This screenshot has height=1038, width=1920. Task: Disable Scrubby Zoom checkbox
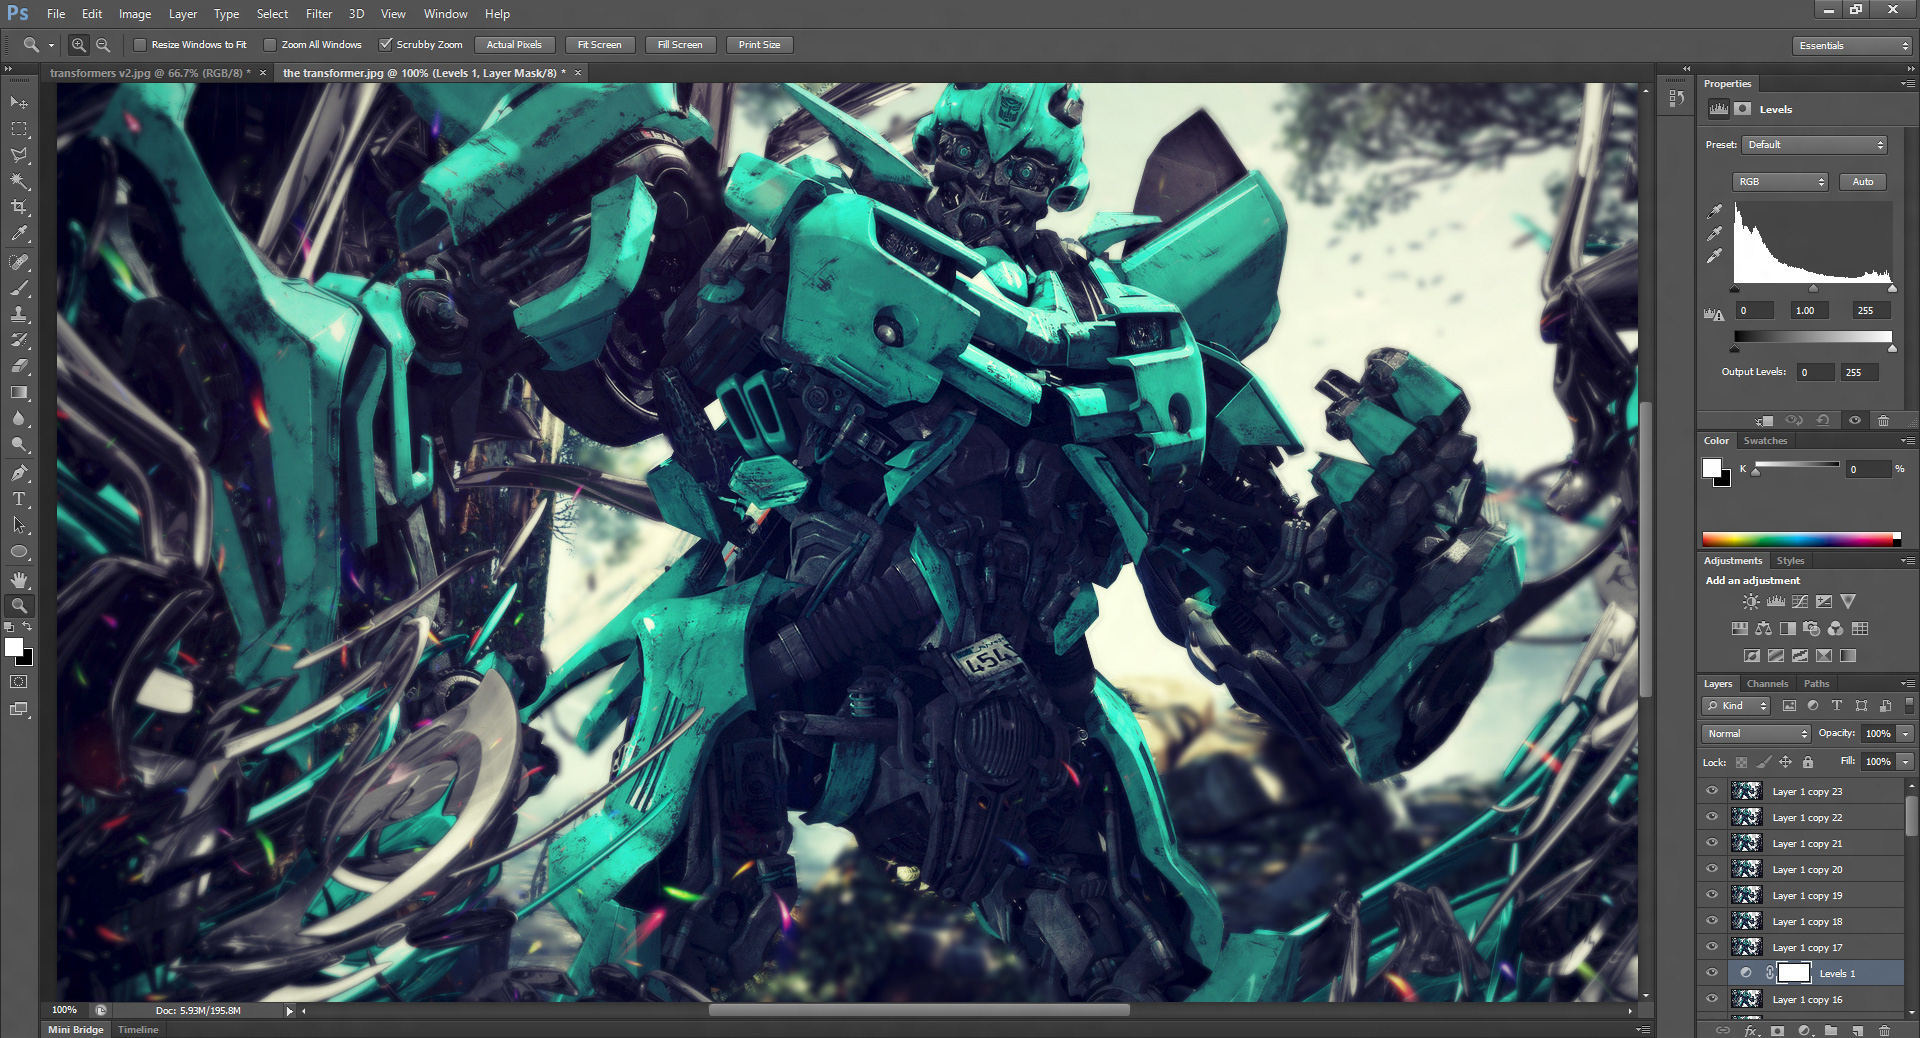tap(386, 45)
